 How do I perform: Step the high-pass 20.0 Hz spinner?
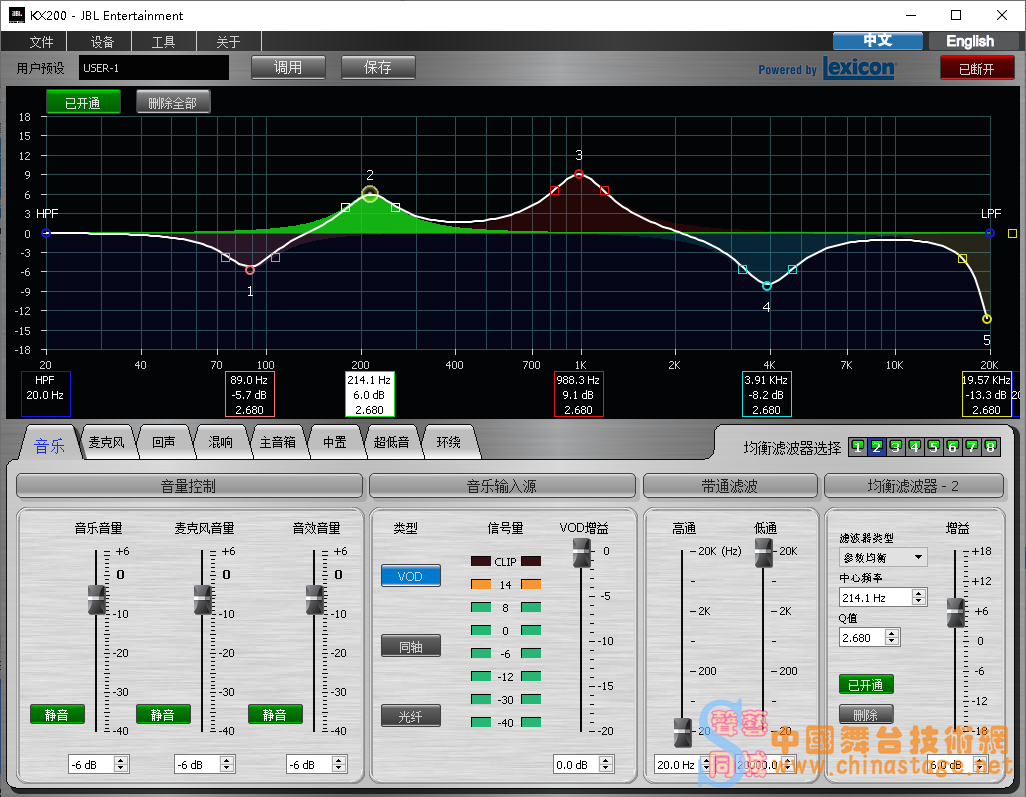pos(706,764)
